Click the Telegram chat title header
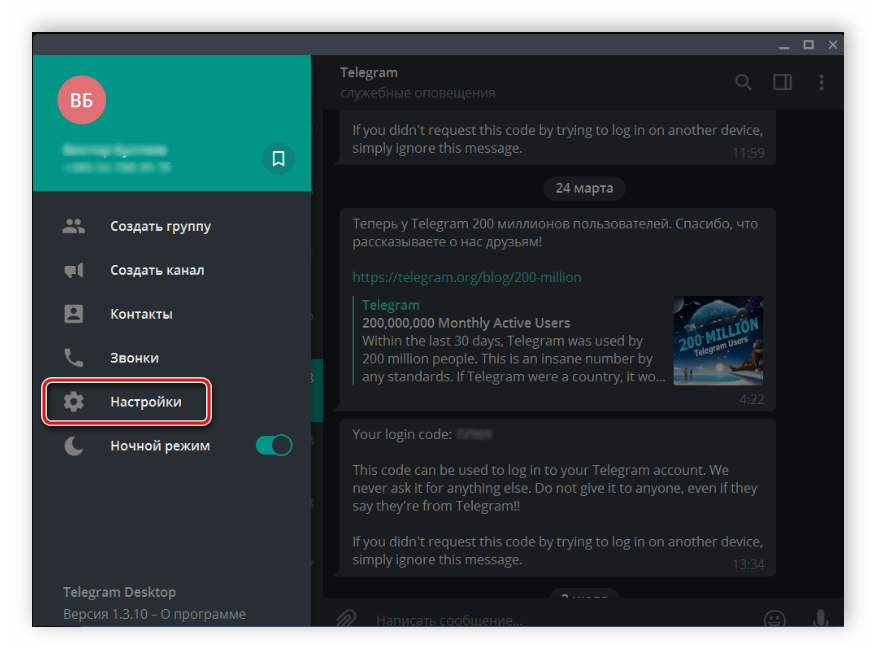 [369, 73]
